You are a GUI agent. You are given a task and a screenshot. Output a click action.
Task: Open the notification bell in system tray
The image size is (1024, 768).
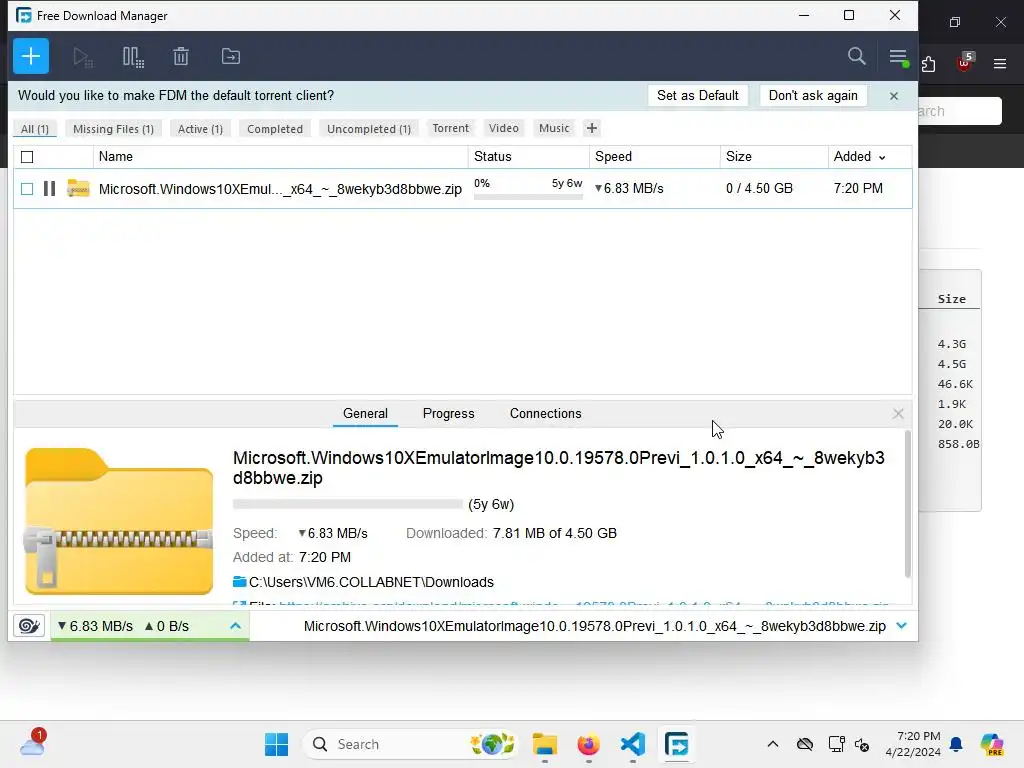coord(956,744)
